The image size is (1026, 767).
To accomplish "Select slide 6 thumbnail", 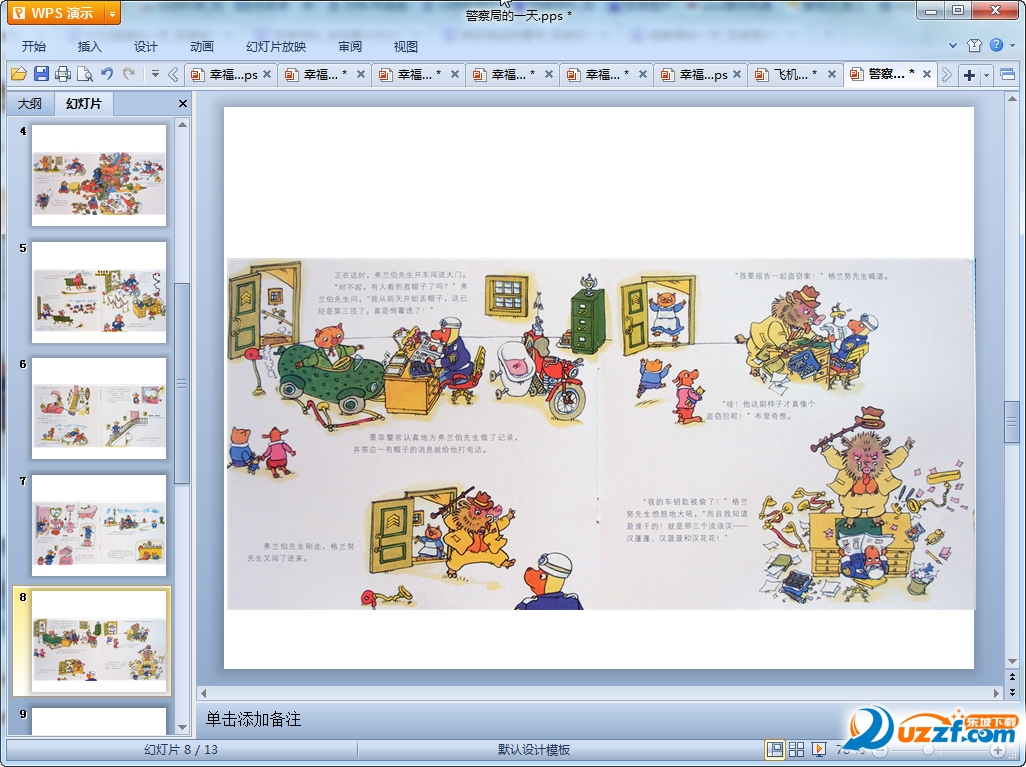I will pyautogui.click(x=99, y=408).
